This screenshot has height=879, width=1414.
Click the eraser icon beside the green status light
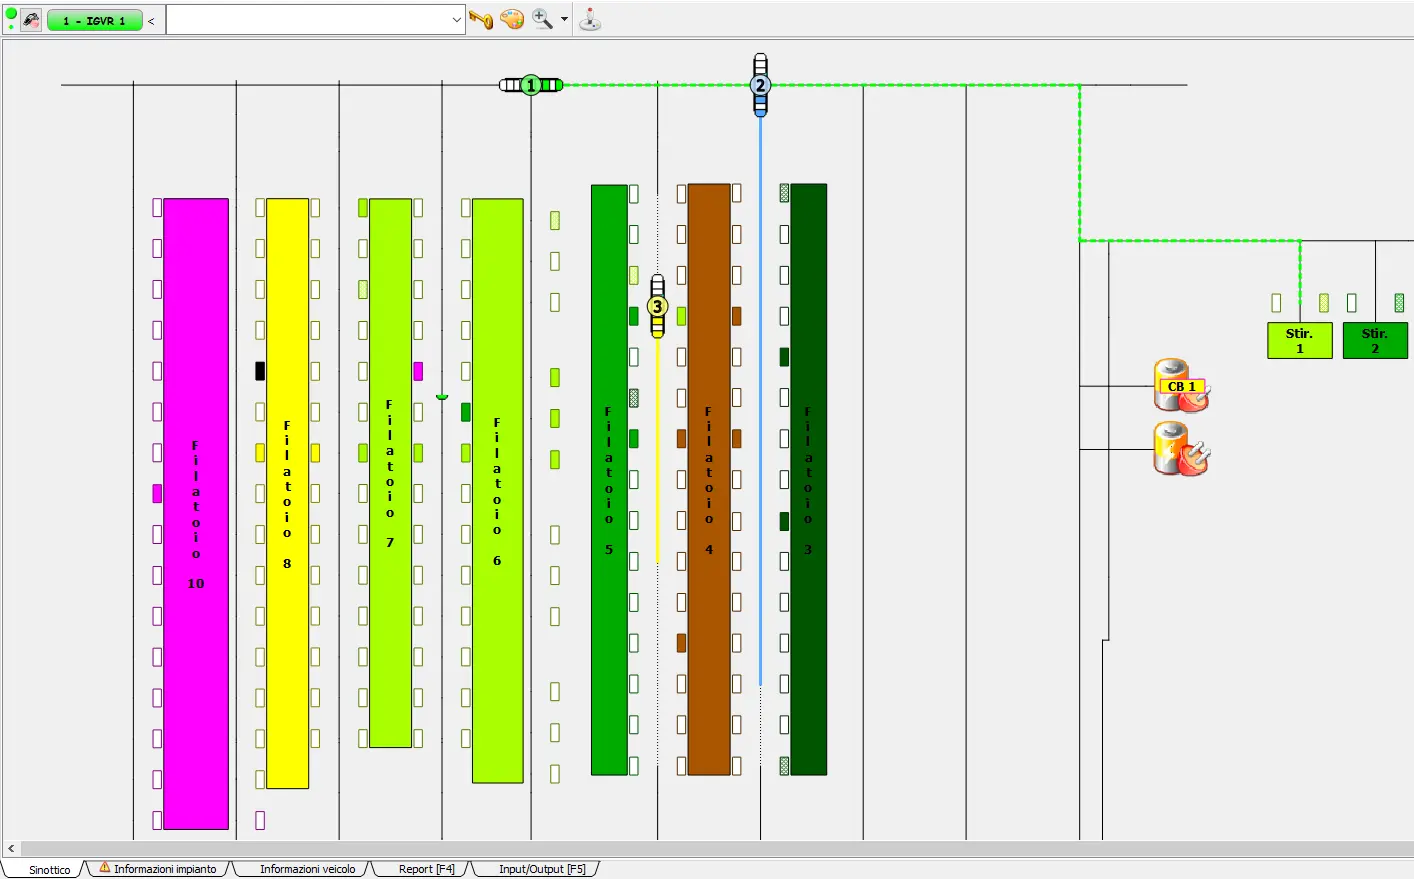31,20
